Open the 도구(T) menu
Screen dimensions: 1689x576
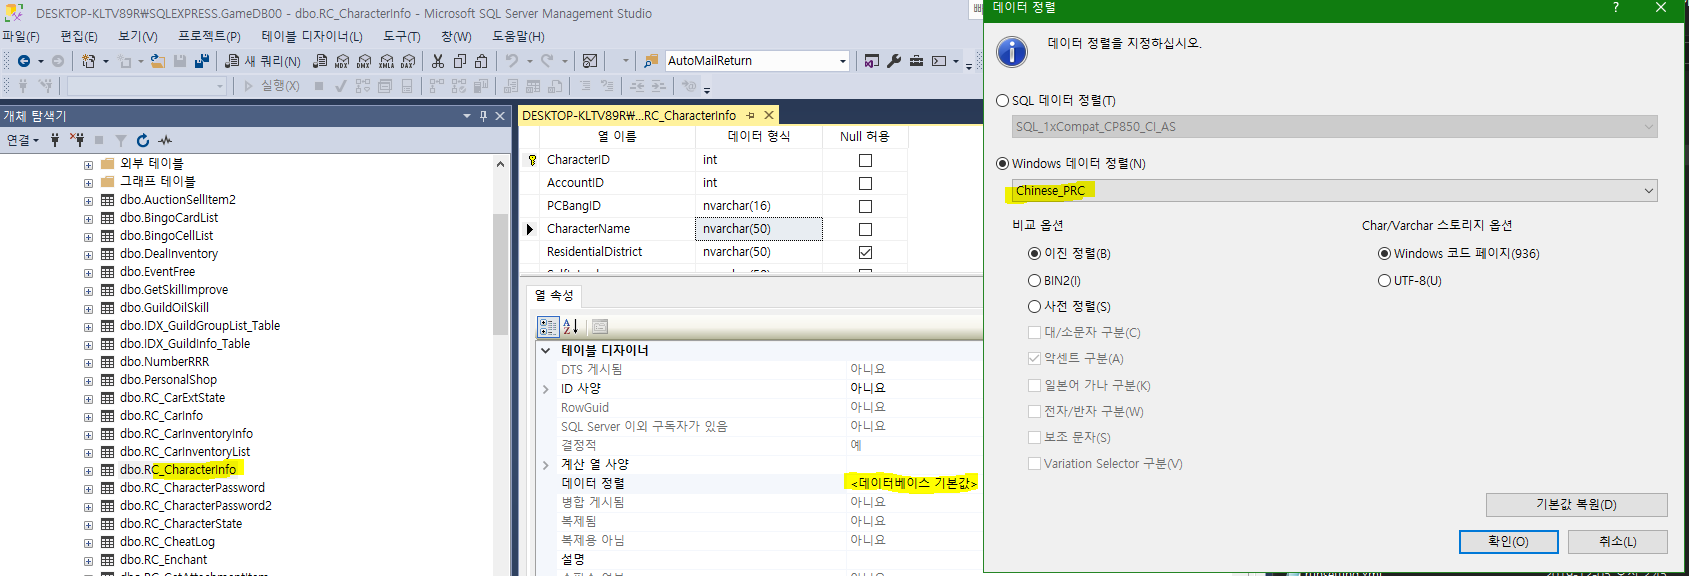[402, 36]
